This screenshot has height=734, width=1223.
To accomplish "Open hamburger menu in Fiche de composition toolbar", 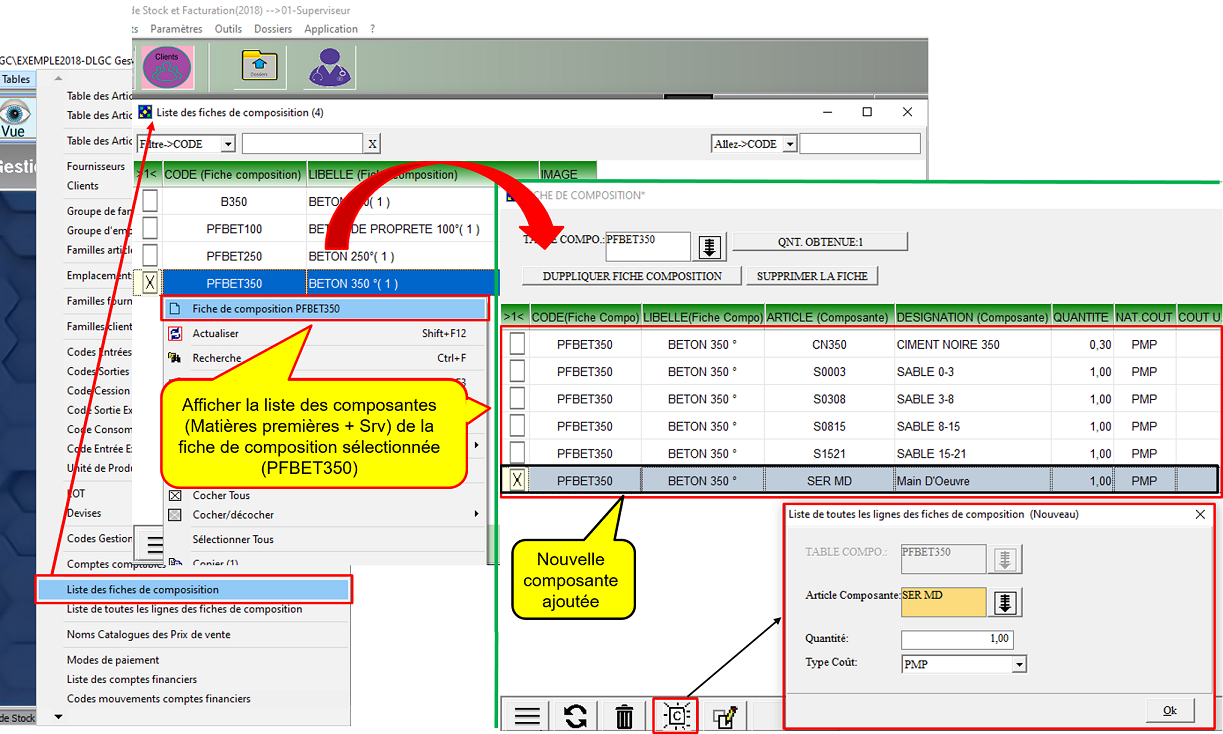I will coord(527,716).
